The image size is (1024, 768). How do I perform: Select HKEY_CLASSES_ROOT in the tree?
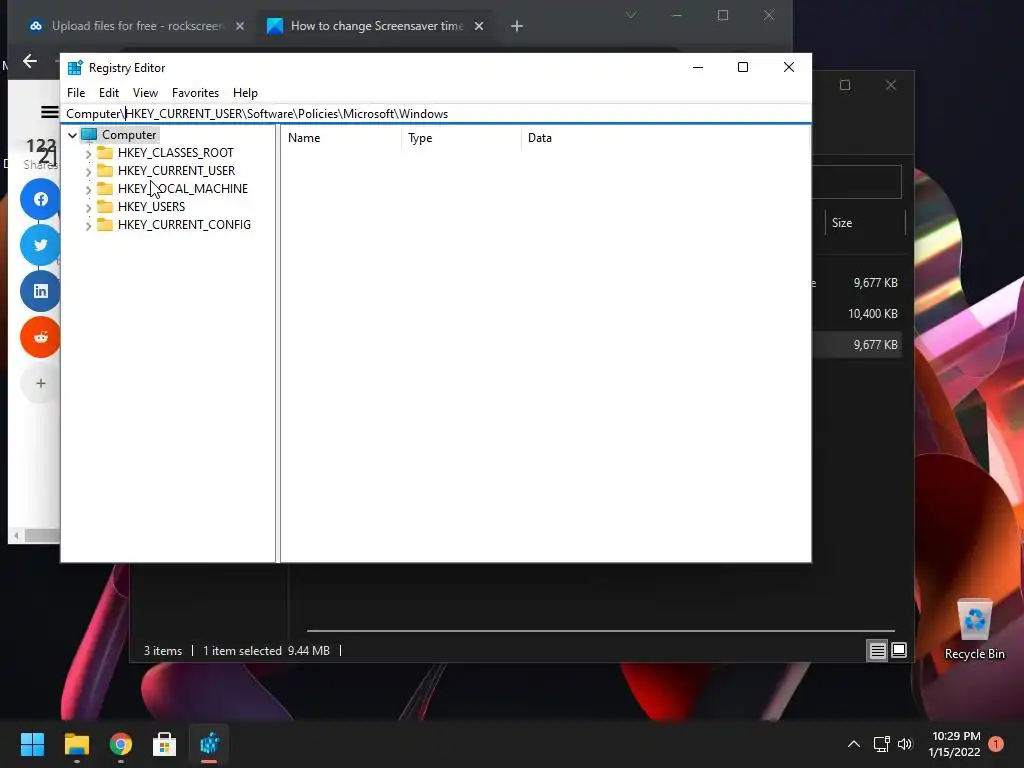(x=176, y=153)
